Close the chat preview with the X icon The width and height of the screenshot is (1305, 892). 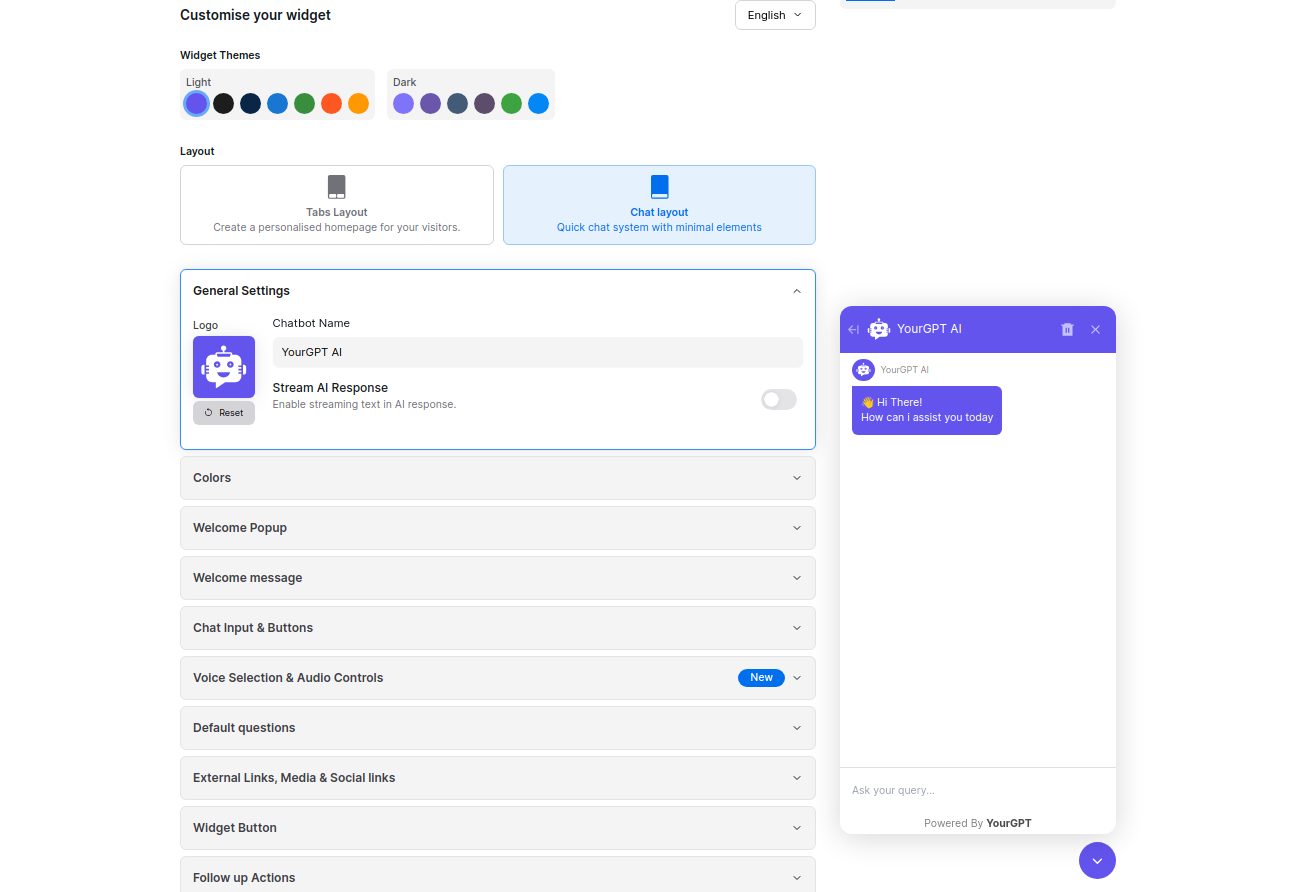tap(1095, 329)
